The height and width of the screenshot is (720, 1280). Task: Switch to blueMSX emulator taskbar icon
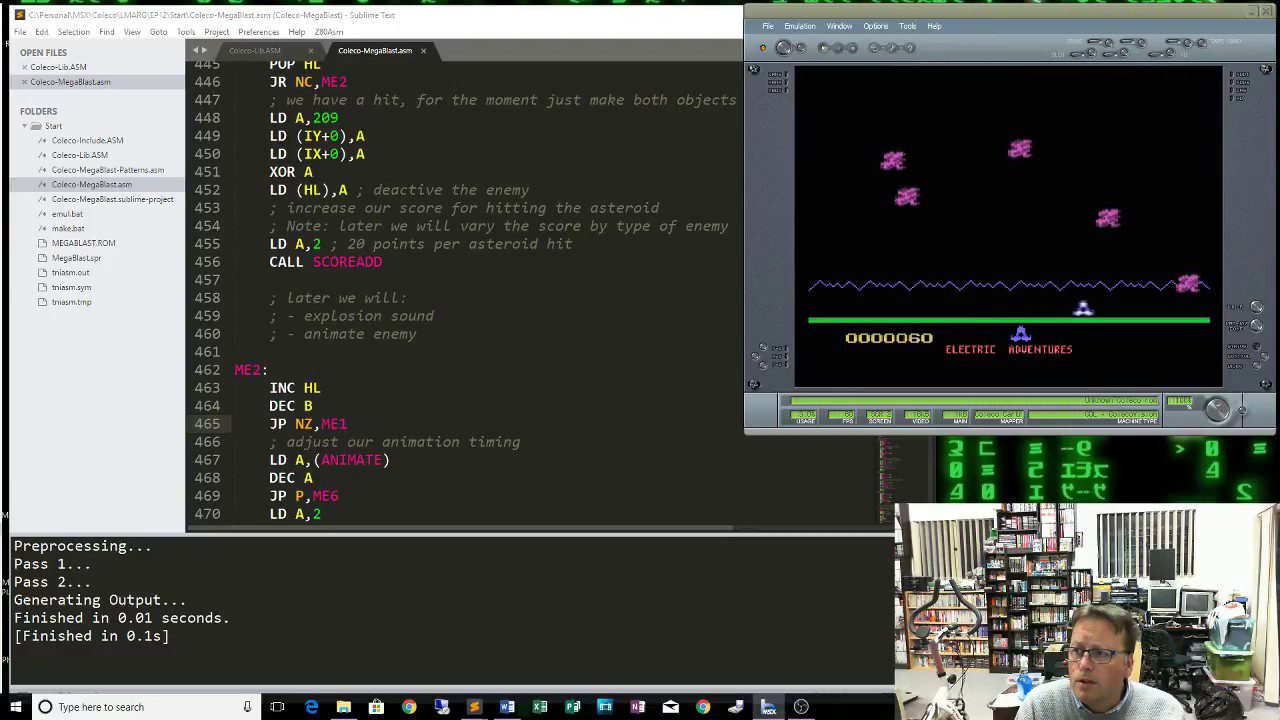click(x=768, y=707)
